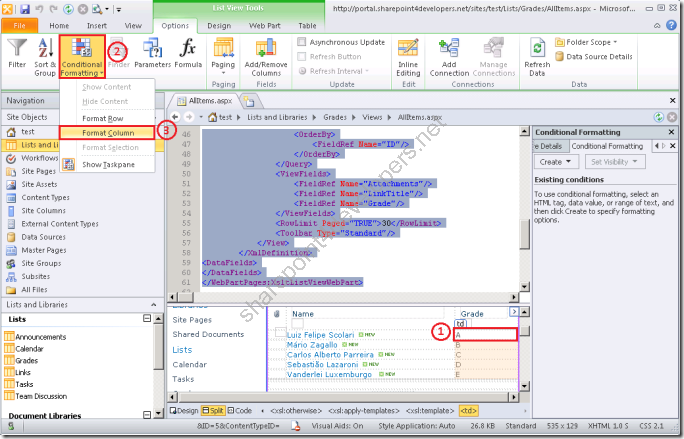Open the Create dropdown in Conditional Formatting
The width and height of the screenshot is (684, 439).
click(556, 162)
